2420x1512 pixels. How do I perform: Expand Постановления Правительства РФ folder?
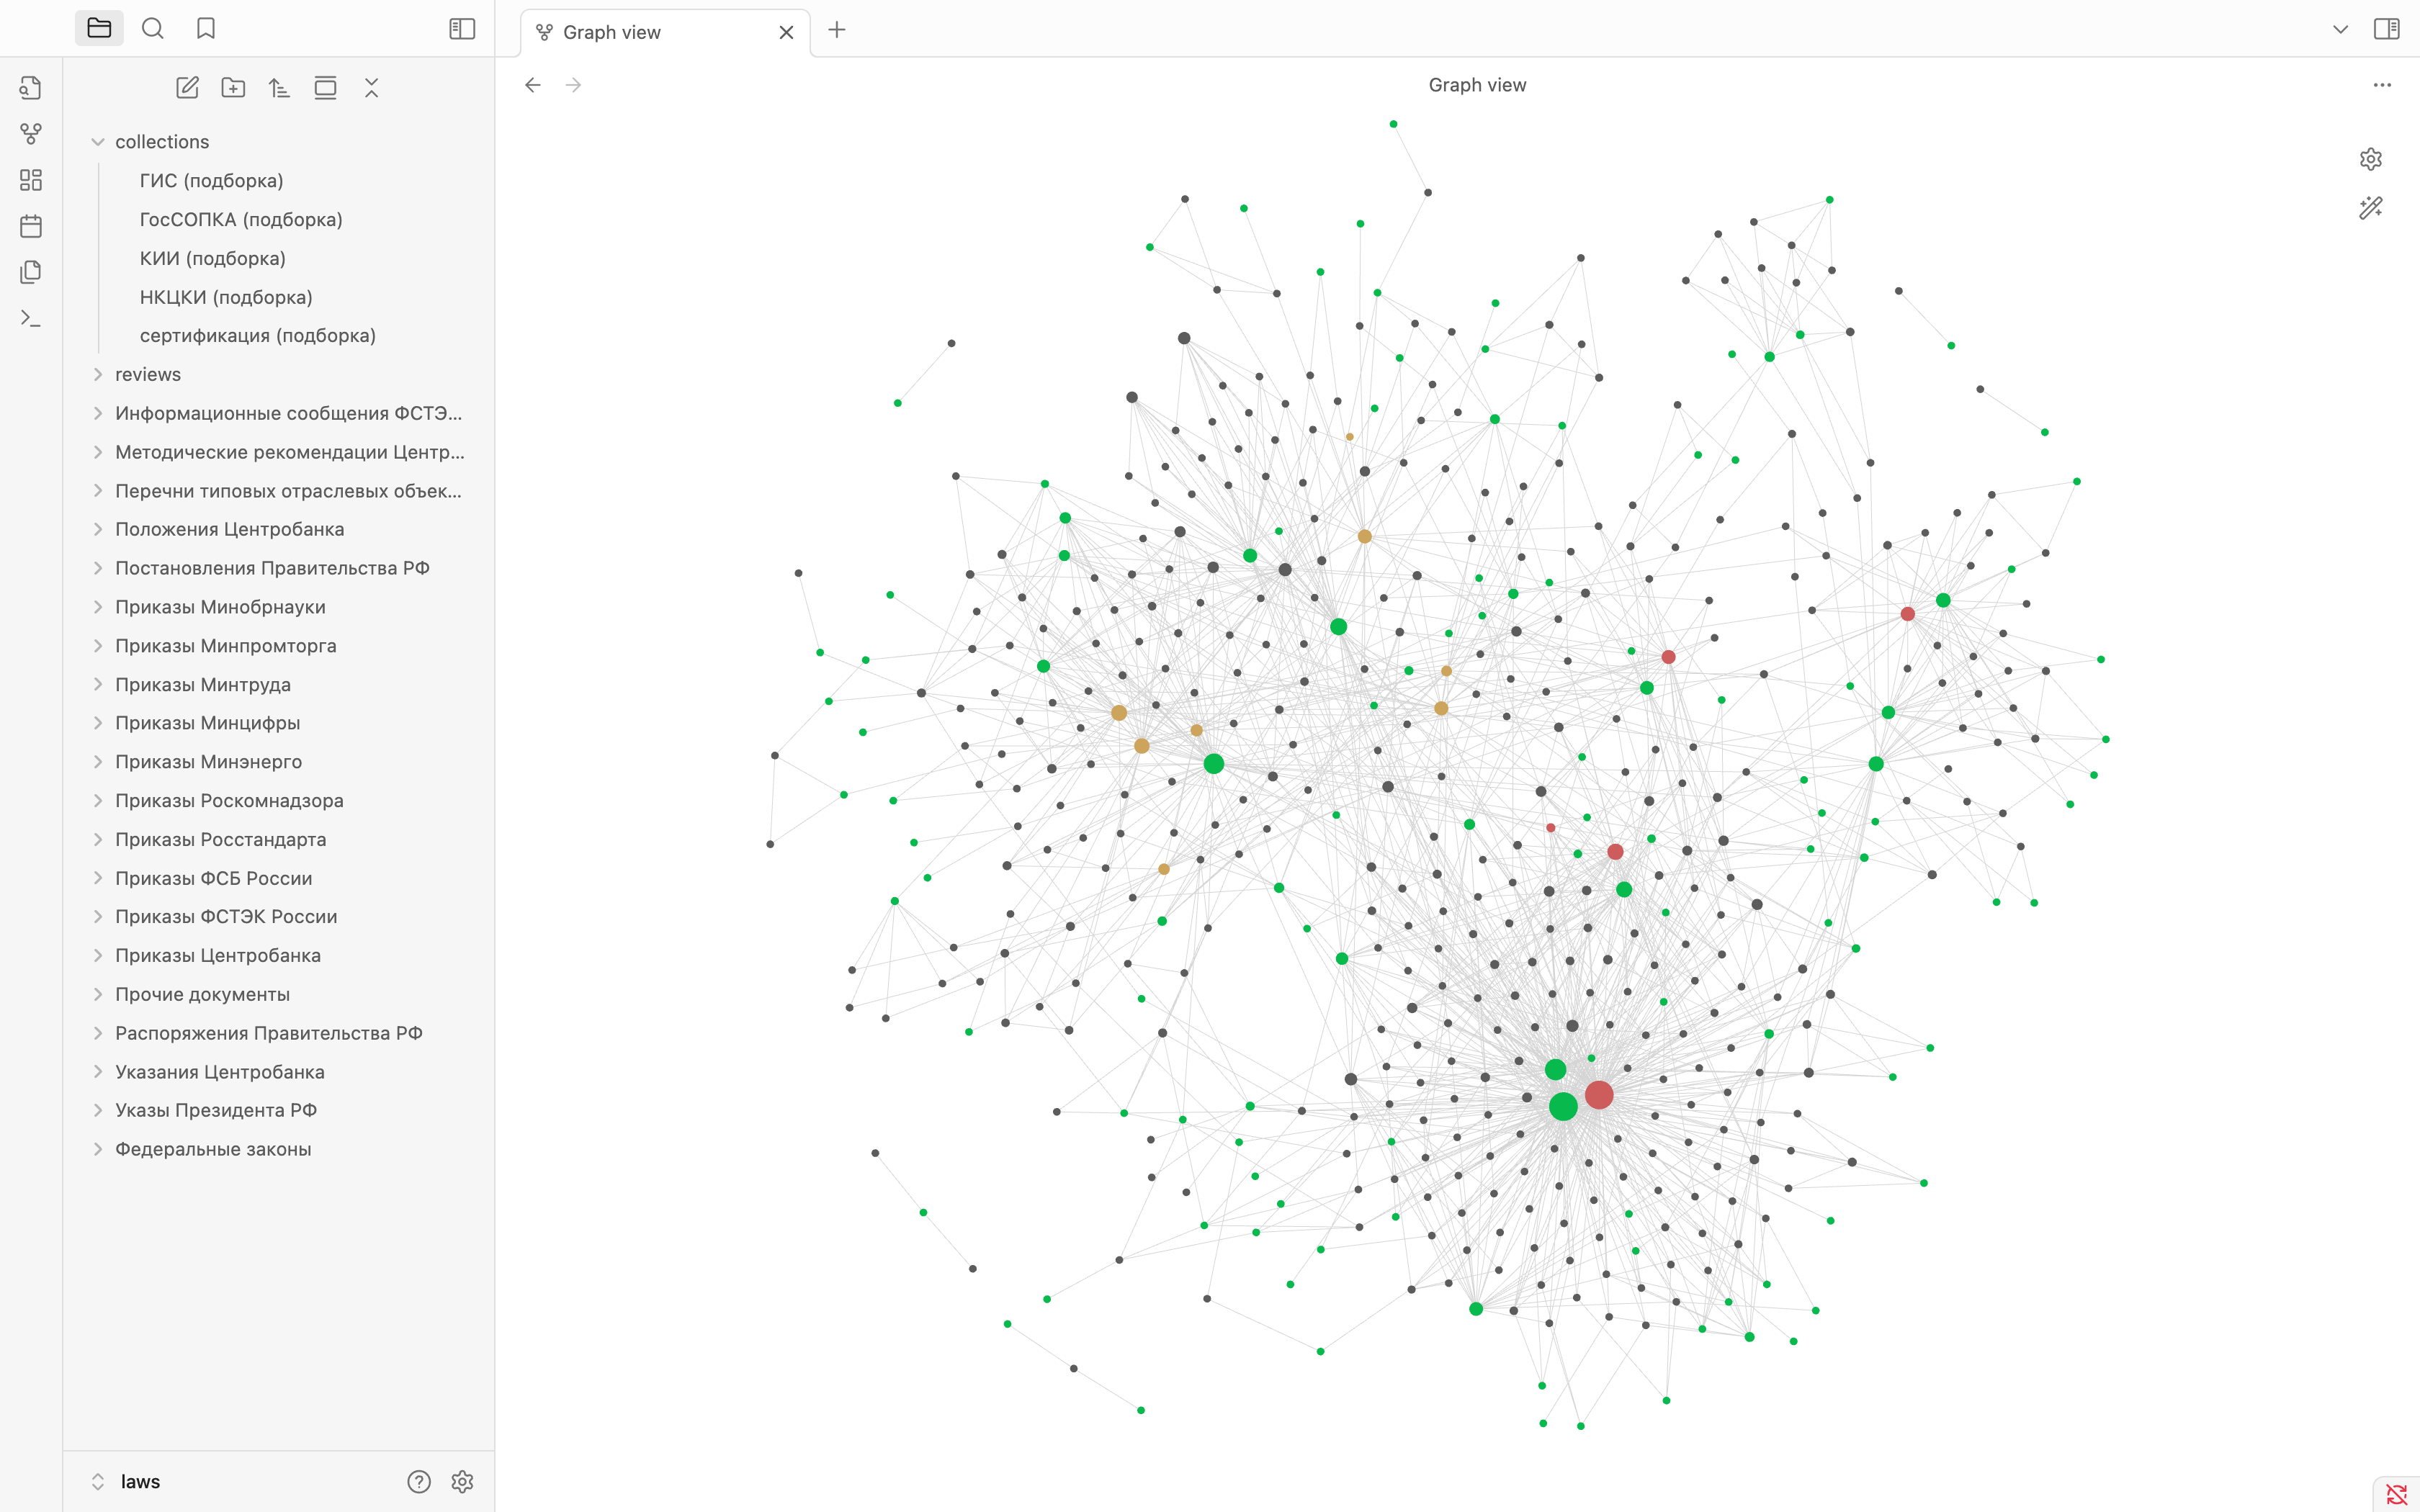point(279,568)
